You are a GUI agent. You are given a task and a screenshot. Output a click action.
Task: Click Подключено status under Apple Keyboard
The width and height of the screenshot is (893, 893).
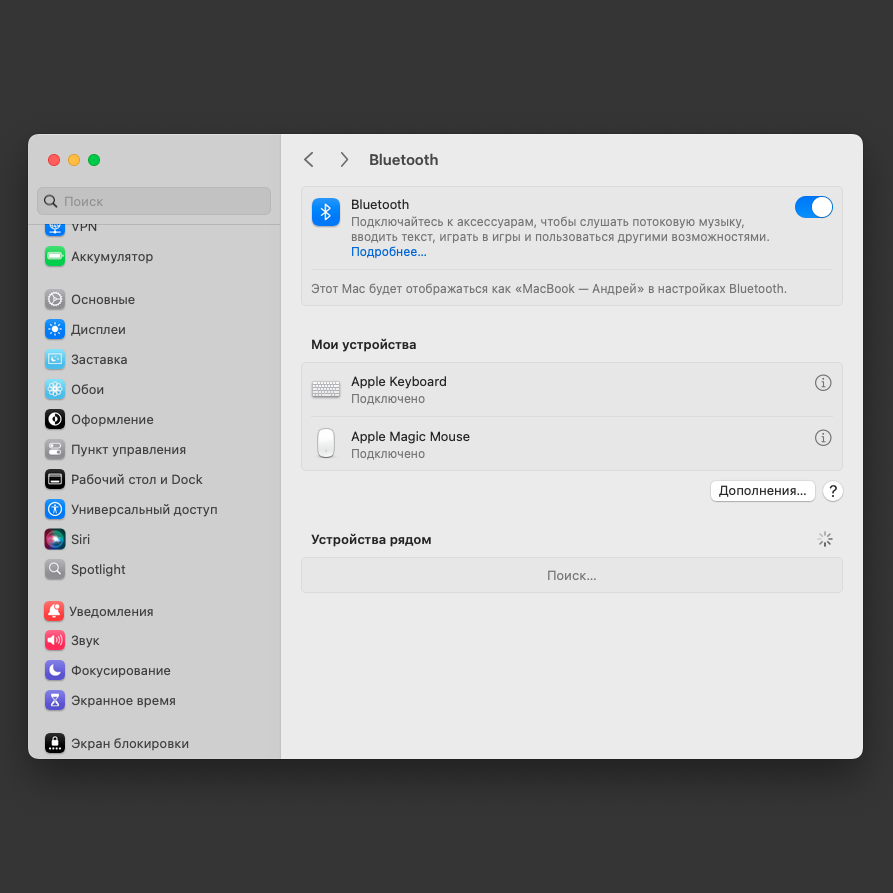tap(388, 399)
